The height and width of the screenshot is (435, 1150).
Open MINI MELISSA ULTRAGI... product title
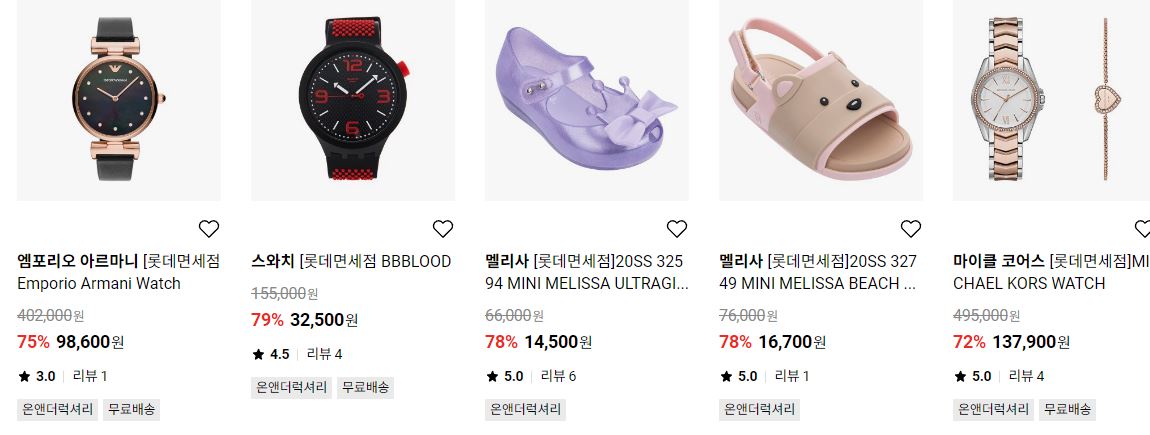click(587, 272)
